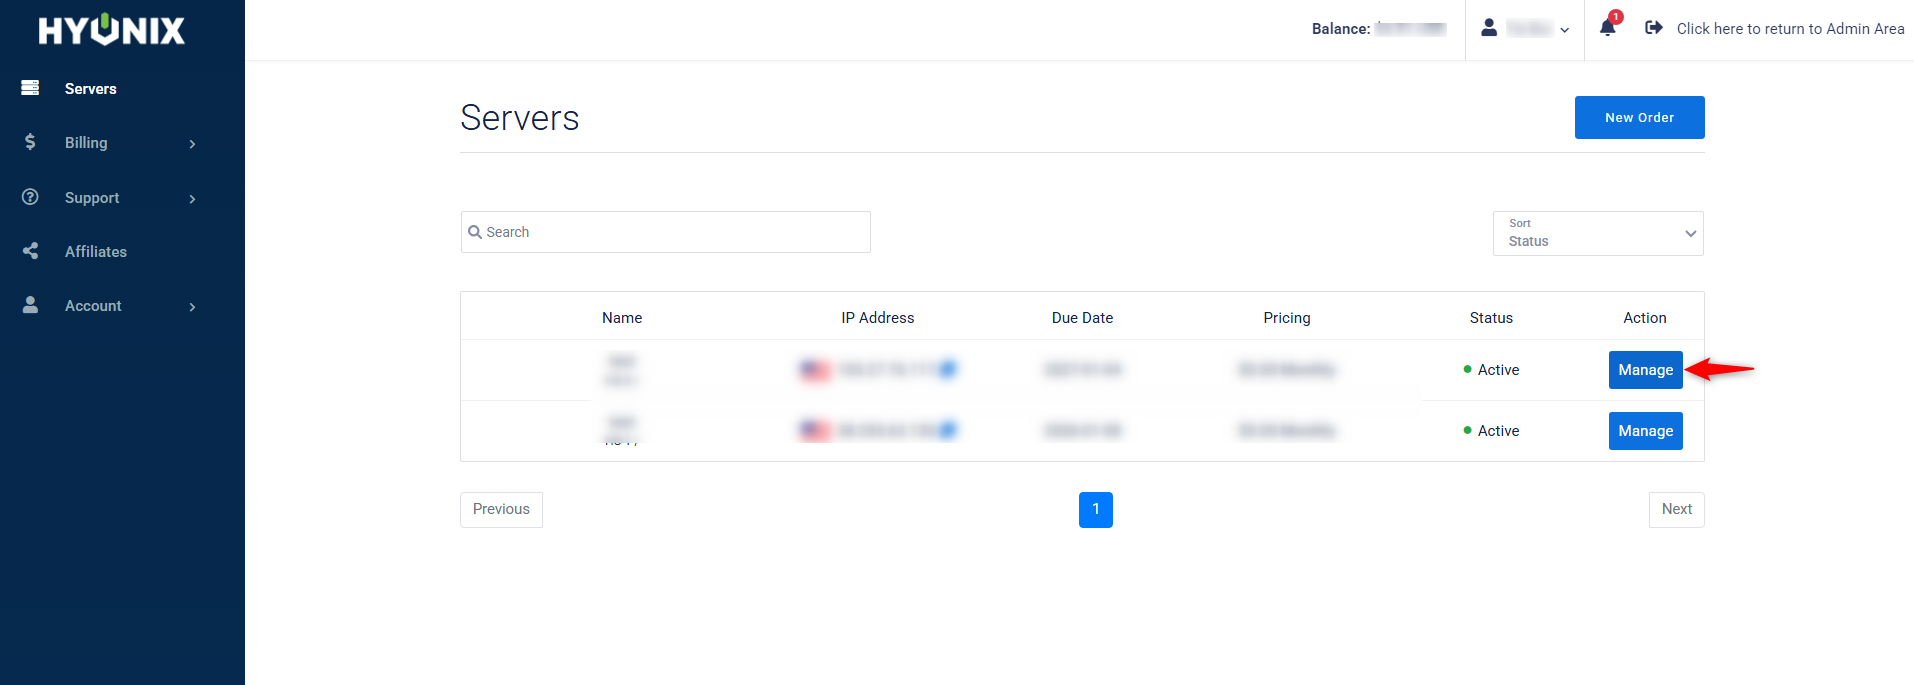Click the user profile icon in header
Screen dimensions: 1914x685
1489,28
